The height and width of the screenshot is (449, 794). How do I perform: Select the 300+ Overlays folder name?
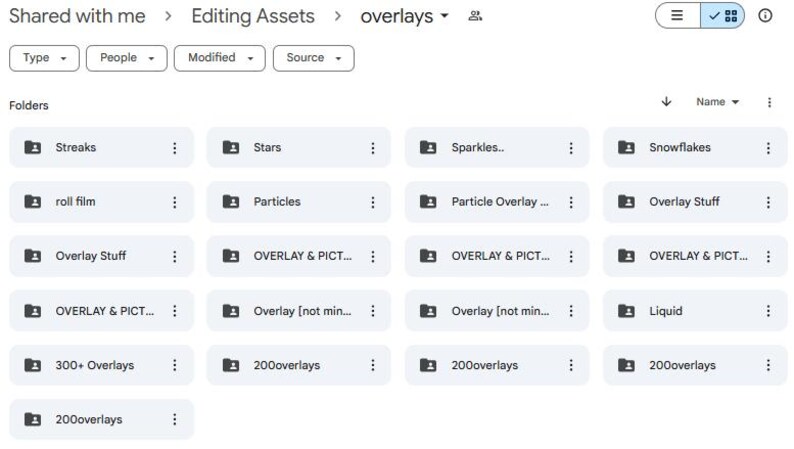[x=95, y=365]
